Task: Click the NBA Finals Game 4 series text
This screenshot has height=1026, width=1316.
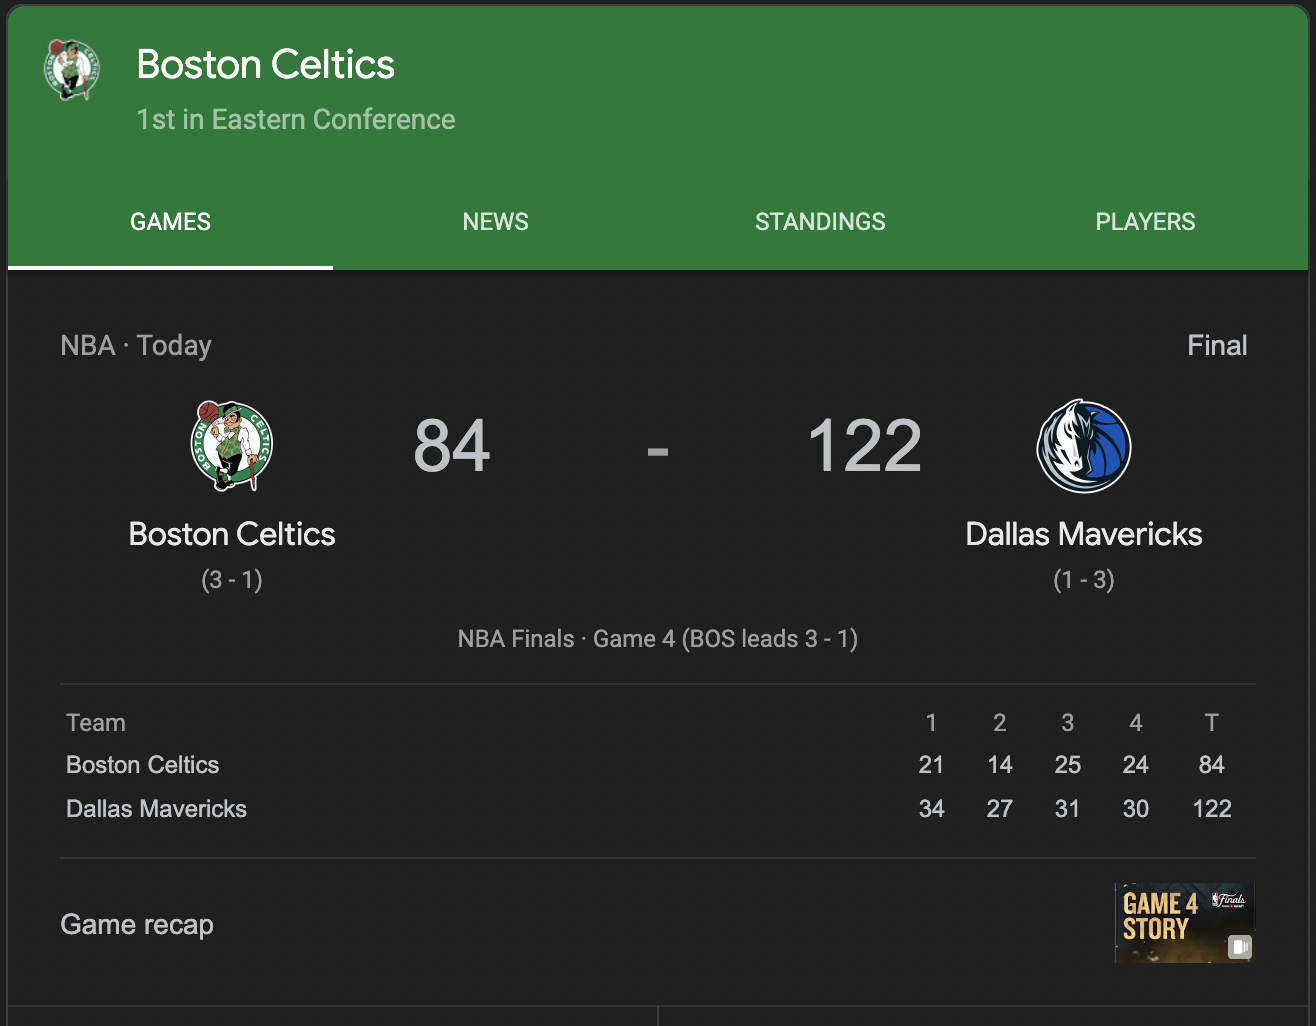Action: click(x=658, y=639)
